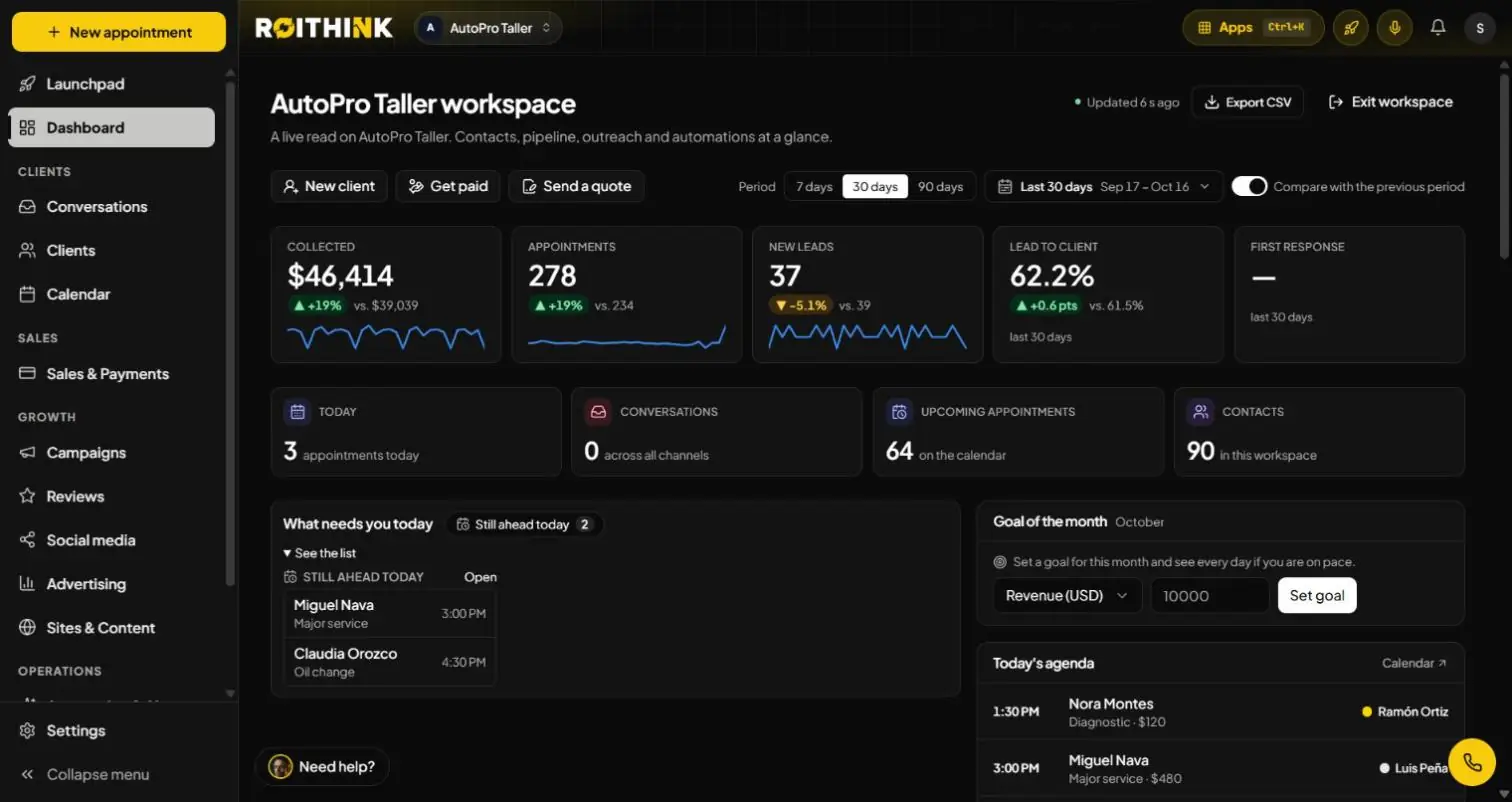Click the microphone icon in top bar

(x=1395, y=28)
